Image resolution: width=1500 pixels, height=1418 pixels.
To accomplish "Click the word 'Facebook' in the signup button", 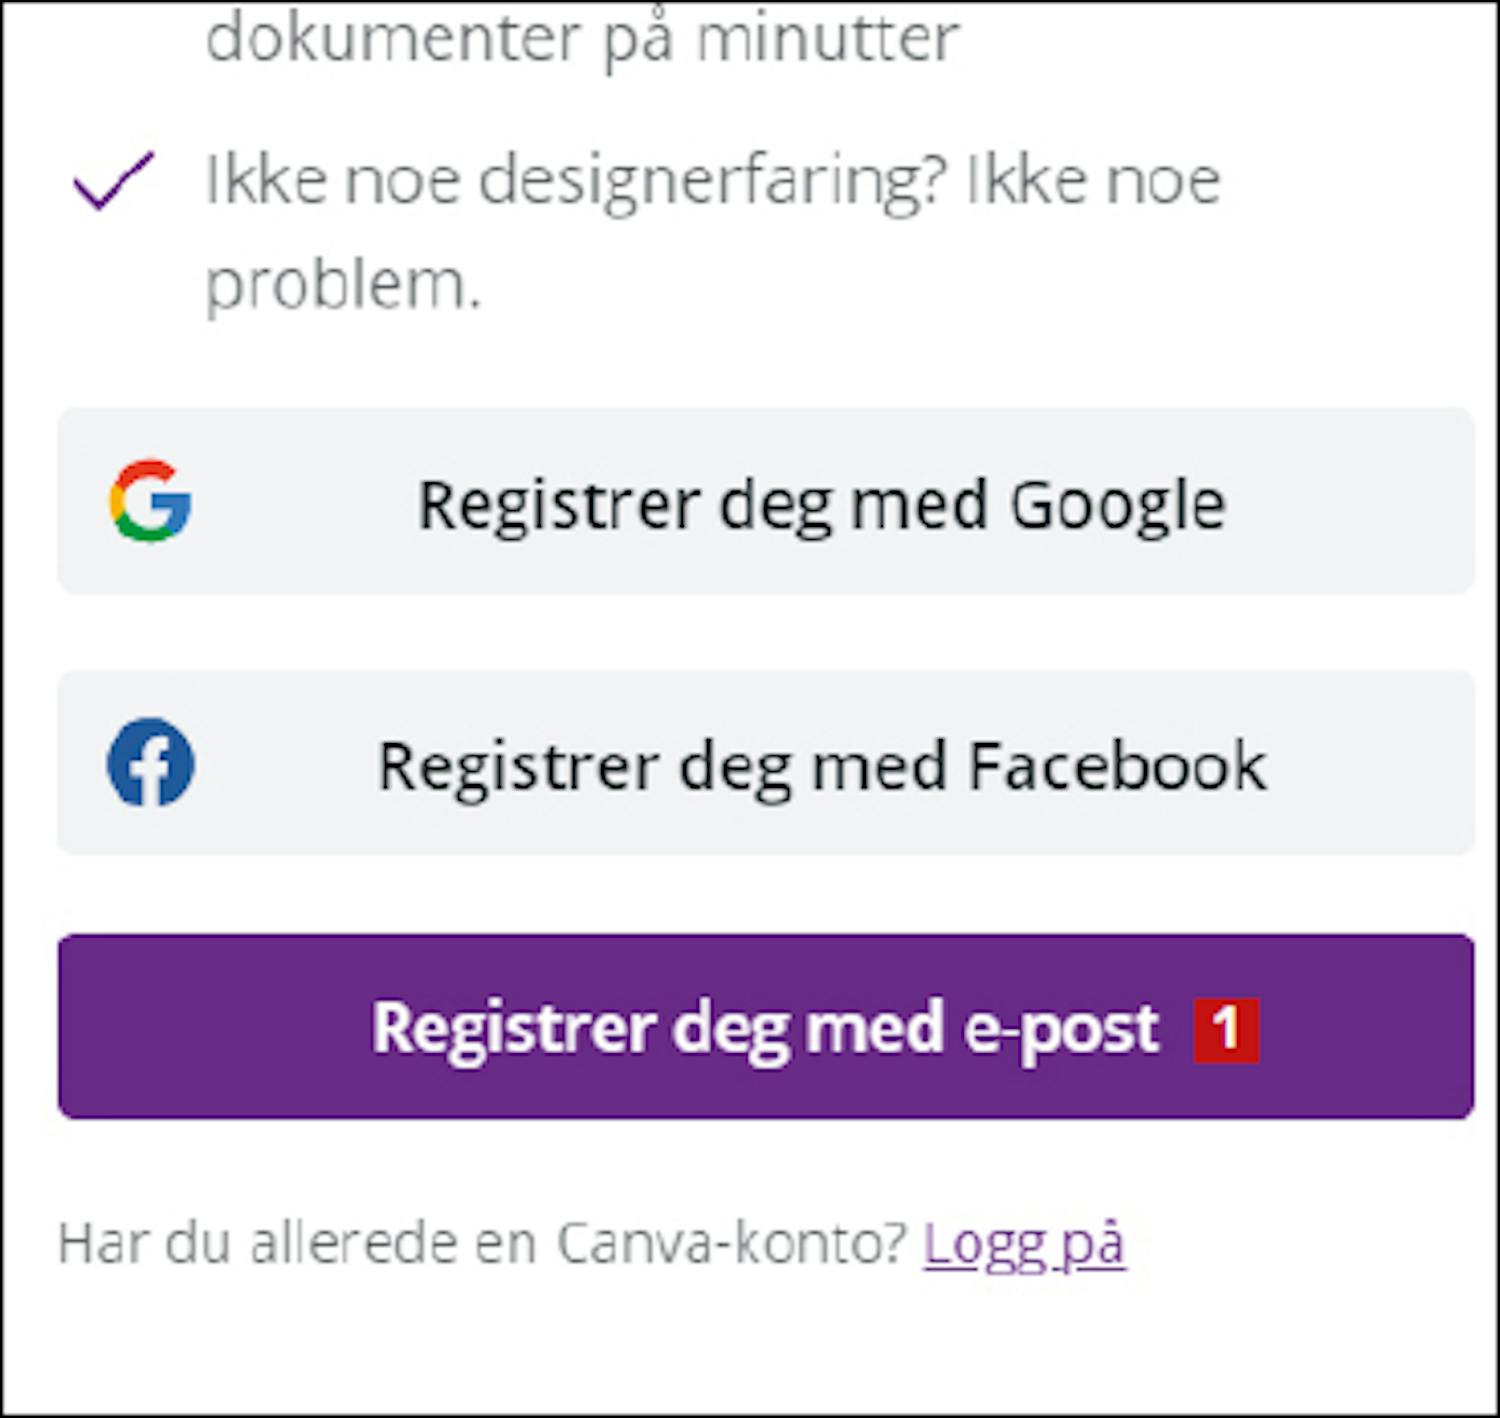I will click(1117, 766).
